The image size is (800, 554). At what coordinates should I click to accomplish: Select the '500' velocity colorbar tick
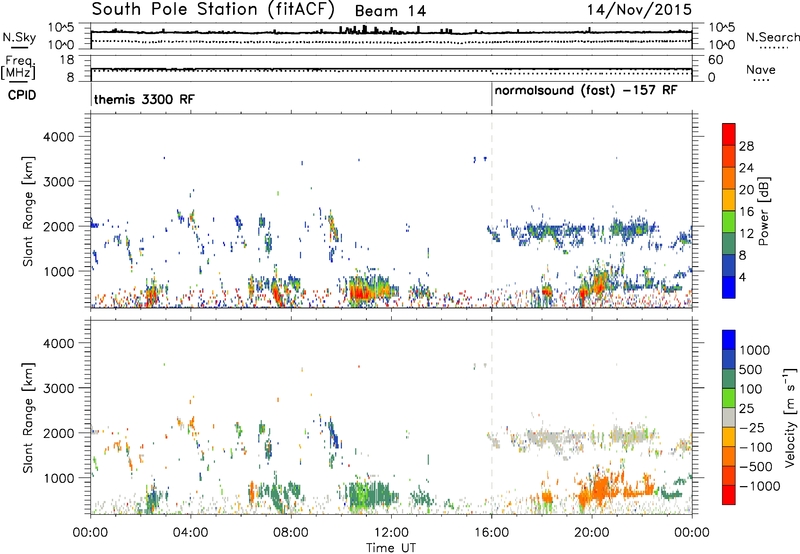[751, 370]
